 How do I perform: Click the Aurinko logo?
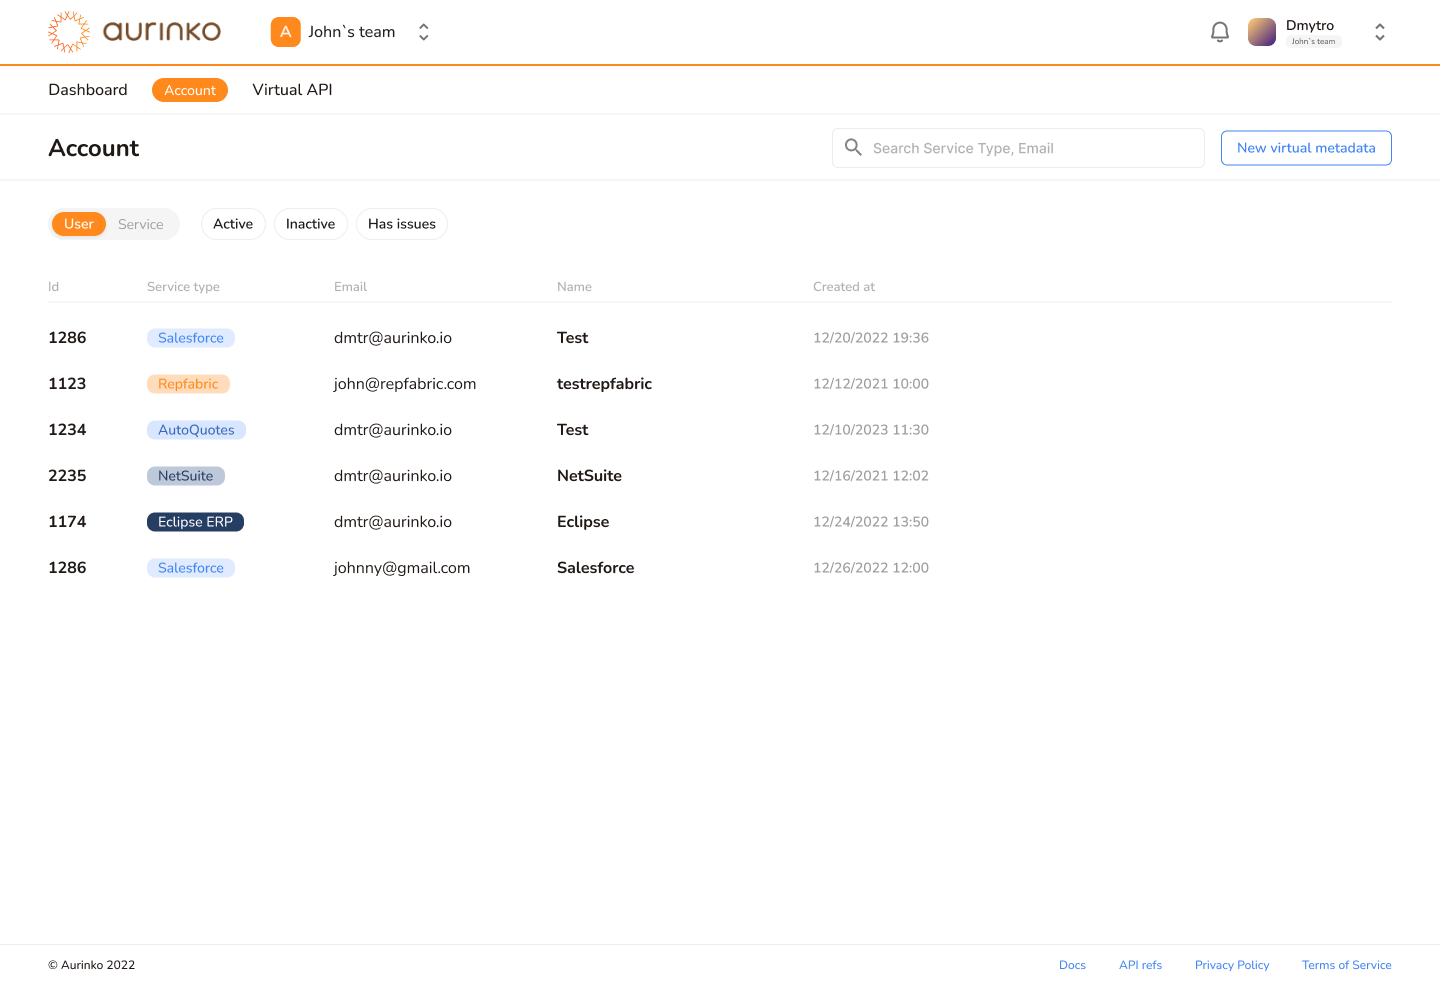point(133,31)
